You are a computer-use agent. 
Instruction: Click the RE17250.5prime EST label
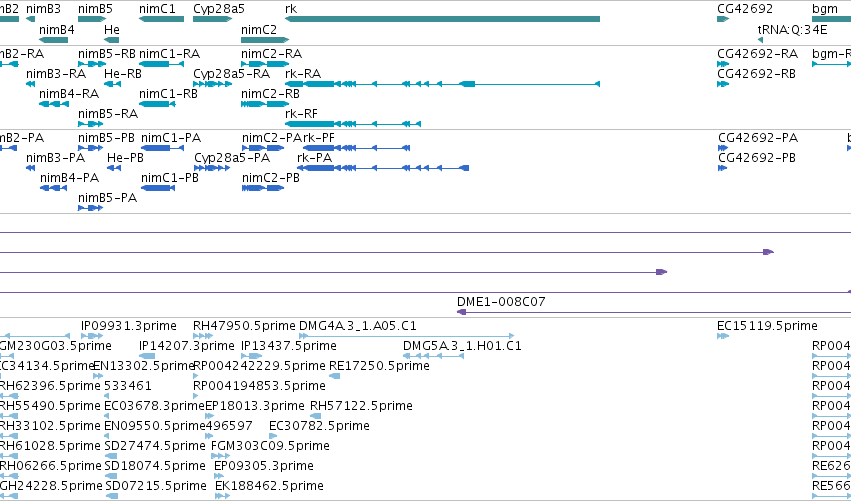[379, 366]
